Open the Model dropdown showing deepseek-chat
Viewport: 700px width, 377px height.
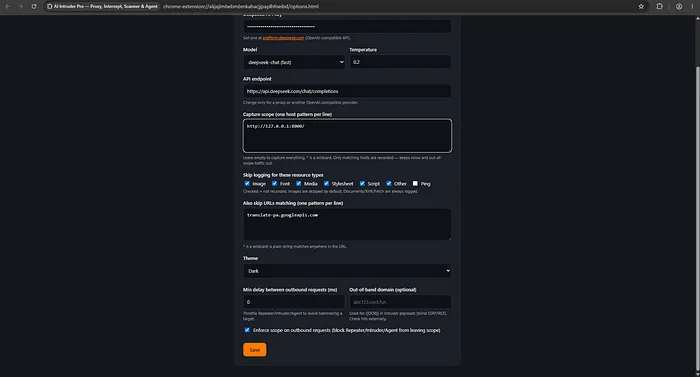point(295,62)
